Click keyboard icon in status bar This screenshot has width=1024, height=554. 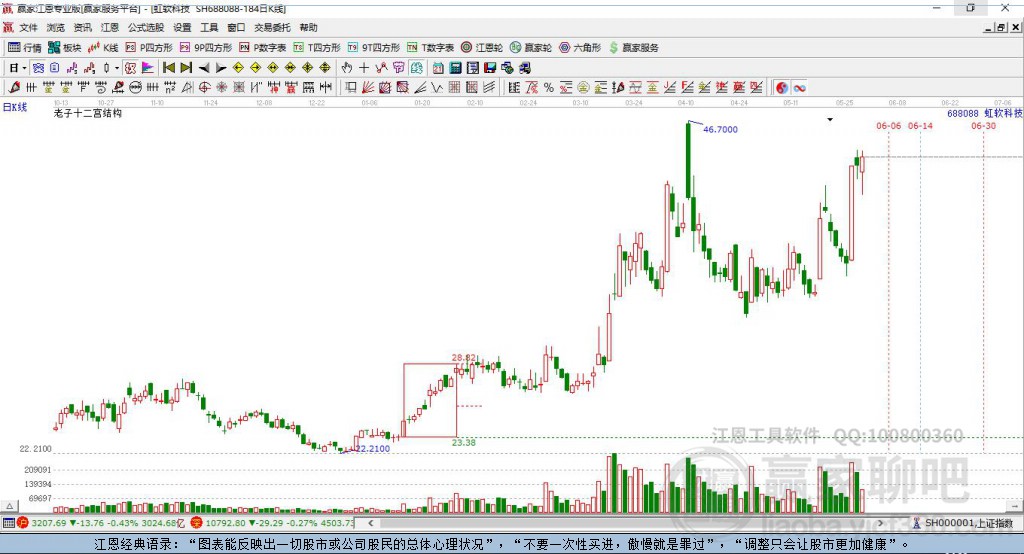click(8, 523)
